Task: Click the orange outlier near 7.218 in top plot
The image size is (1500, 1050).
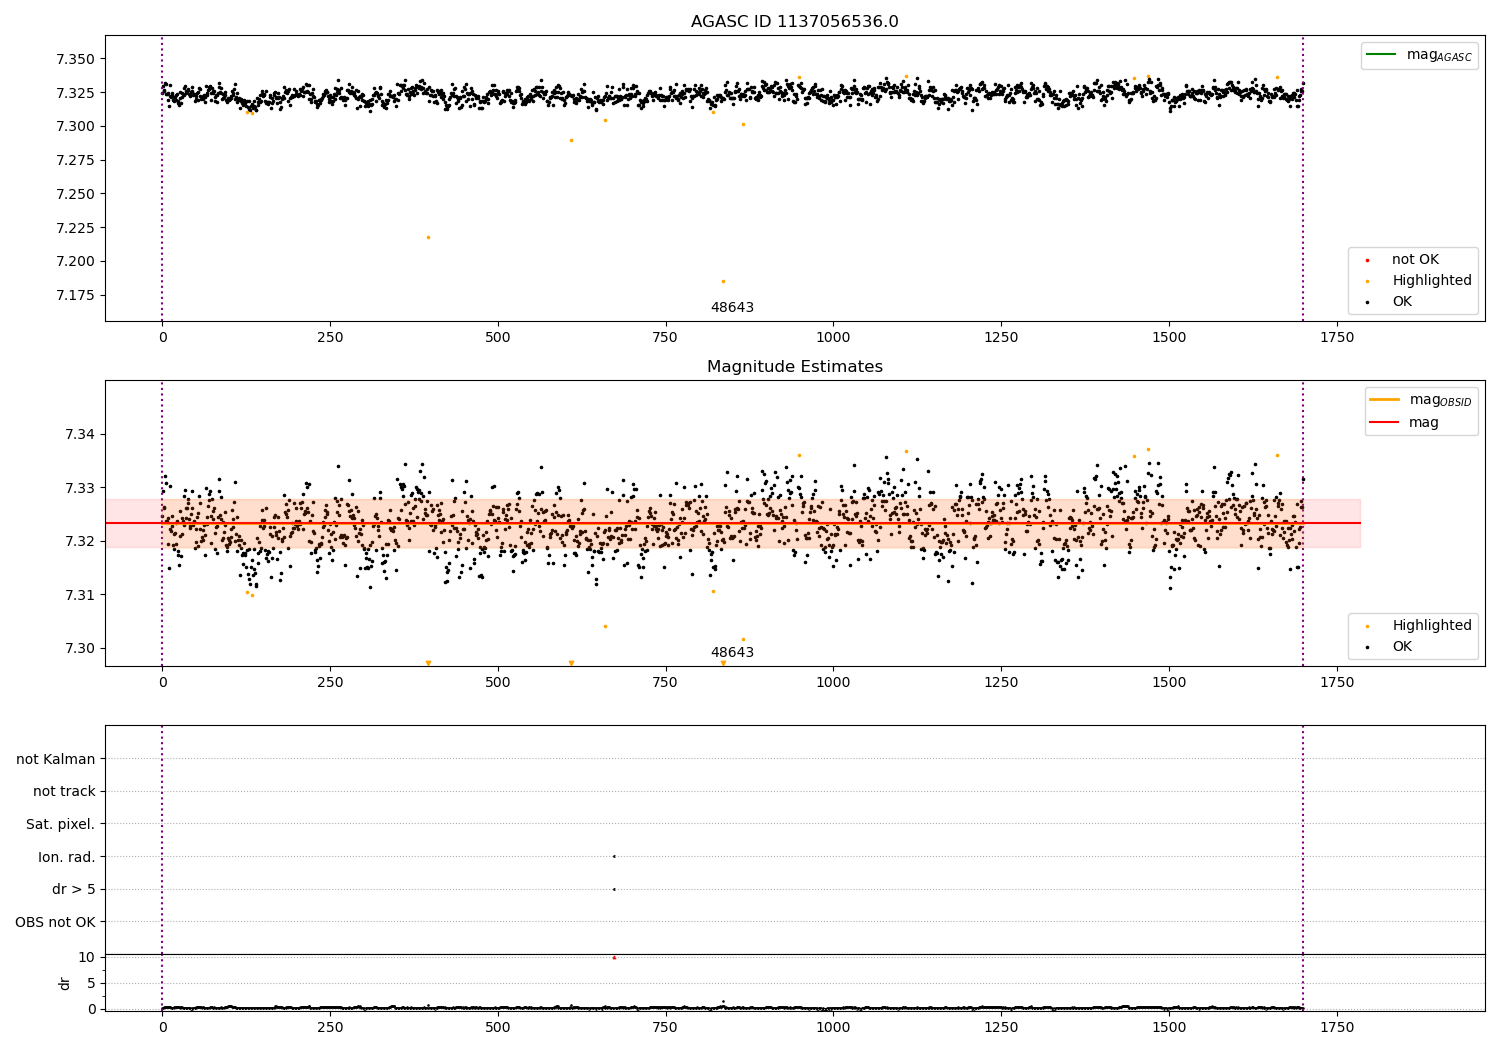Action: (x=428, y=237)
